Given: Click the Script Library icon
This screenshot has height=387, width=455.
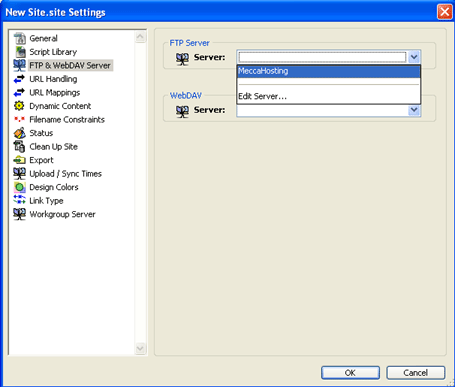Looking at the screenshot, I should pyautogui.click(x=20, y=52).
